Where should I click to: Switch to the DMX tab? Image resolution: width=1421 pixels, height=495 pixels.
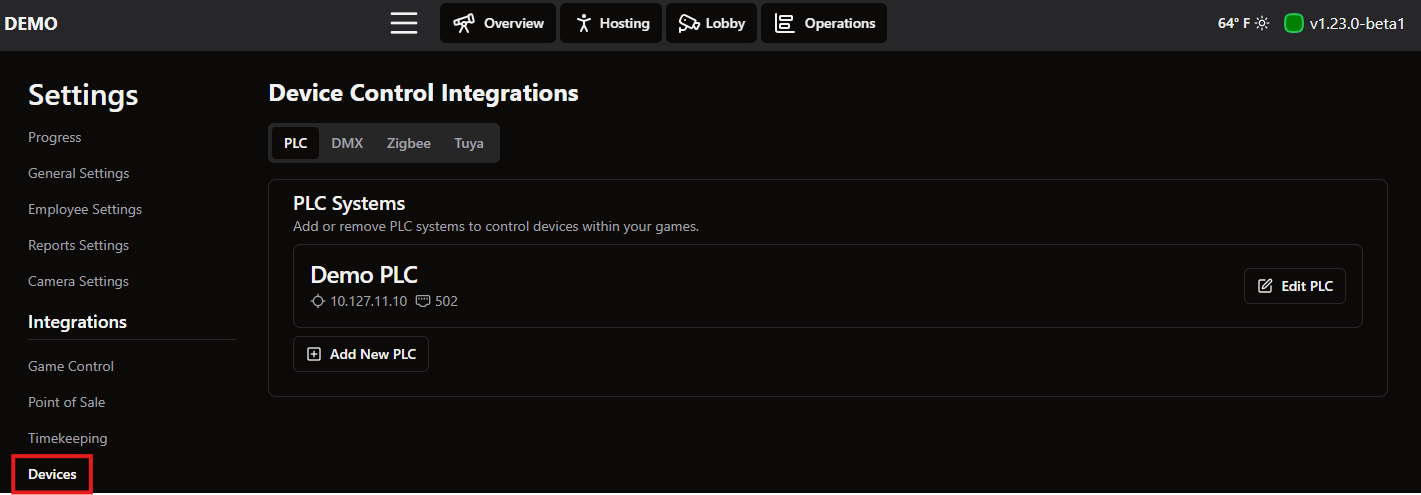[x=347, y=143]
